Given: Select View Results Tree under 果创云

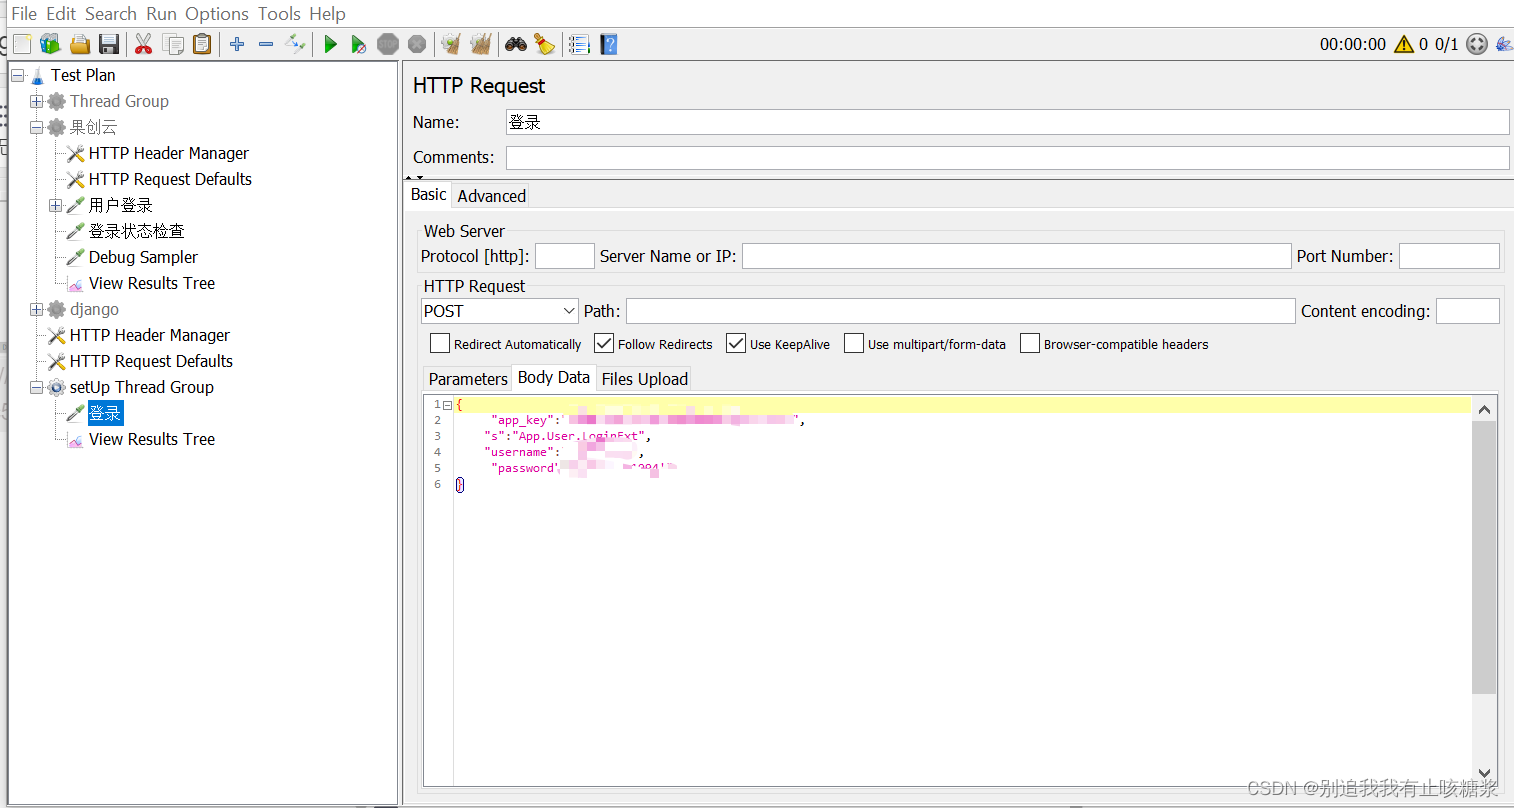Looking at the screenshot, I should 152,283.
